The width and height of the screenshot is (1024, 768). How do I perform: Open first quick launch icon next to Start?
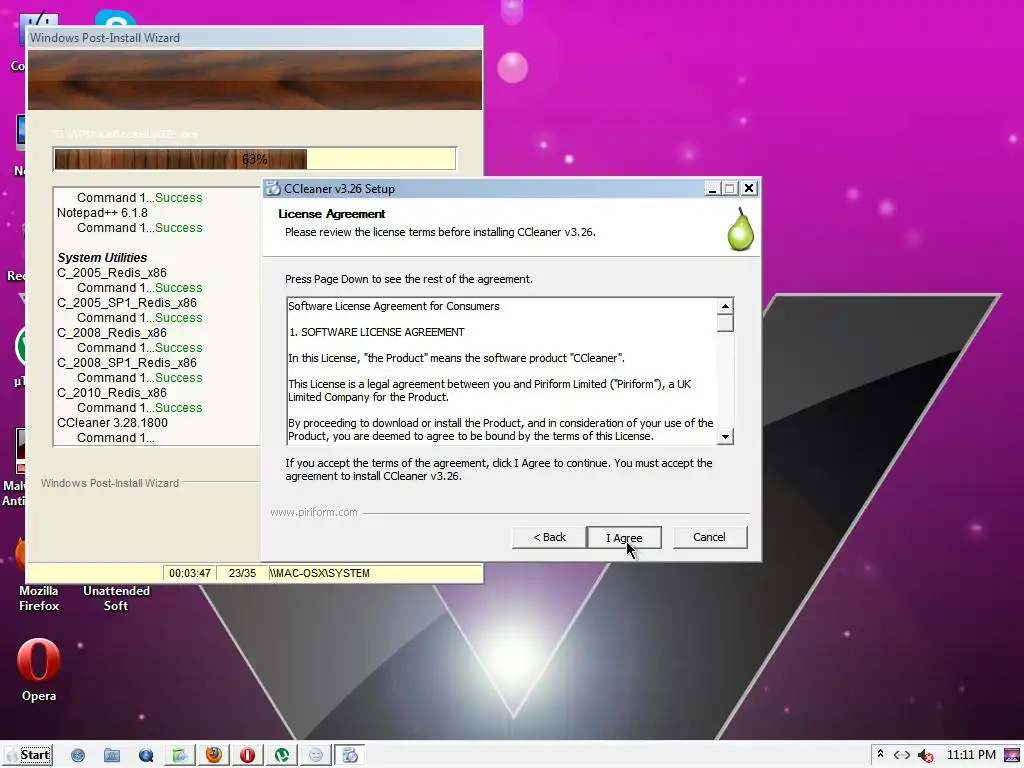[x=78, y=756]
